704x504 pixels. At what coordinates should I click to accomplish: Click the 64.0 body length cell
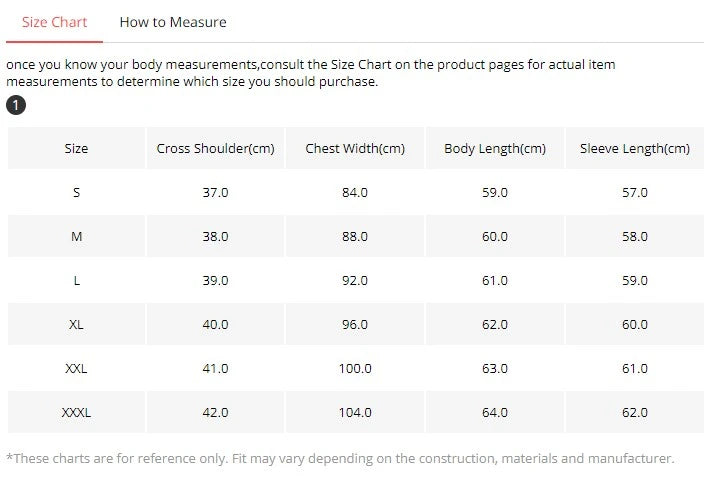click(x=495, y=412)
